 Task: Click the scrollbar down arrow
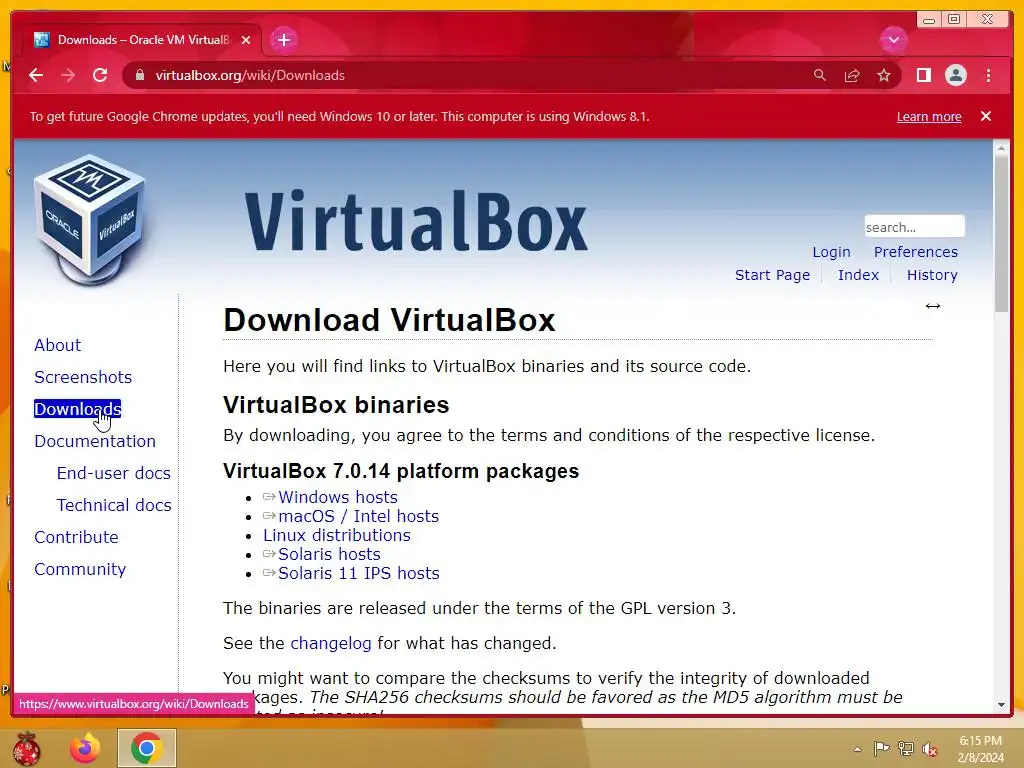[1001, 705]
